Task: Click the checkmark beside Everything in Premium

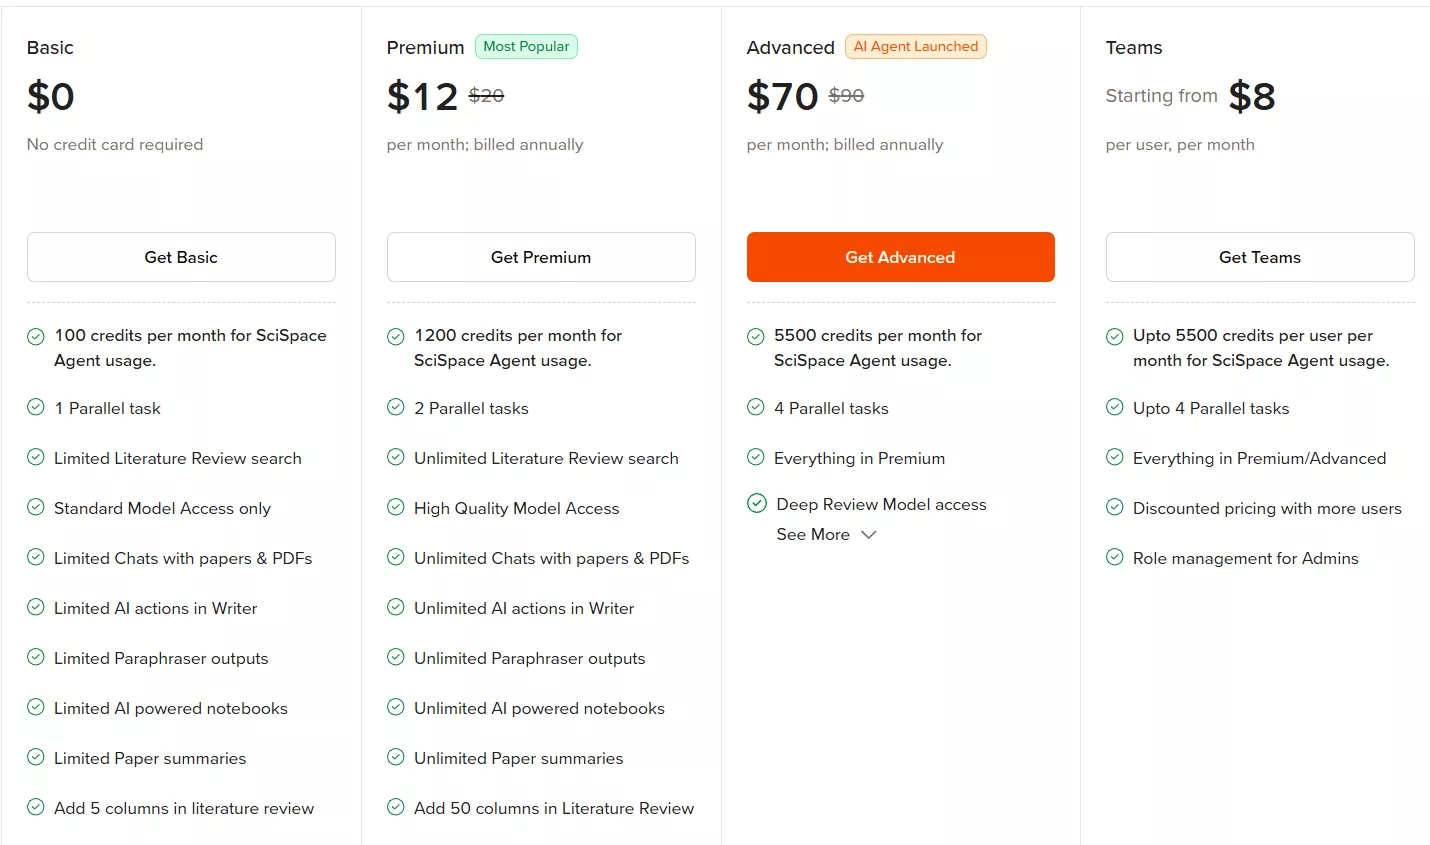Action: pos(756,458)
